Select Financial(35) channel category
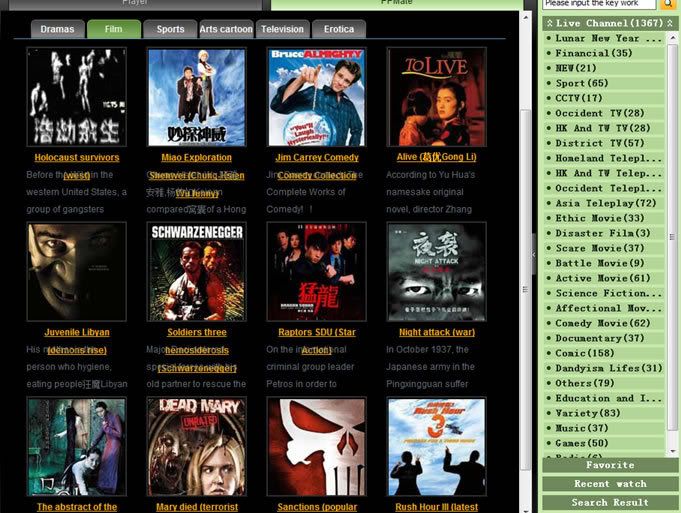Viewport: 681px width, 513px height. 604,53
